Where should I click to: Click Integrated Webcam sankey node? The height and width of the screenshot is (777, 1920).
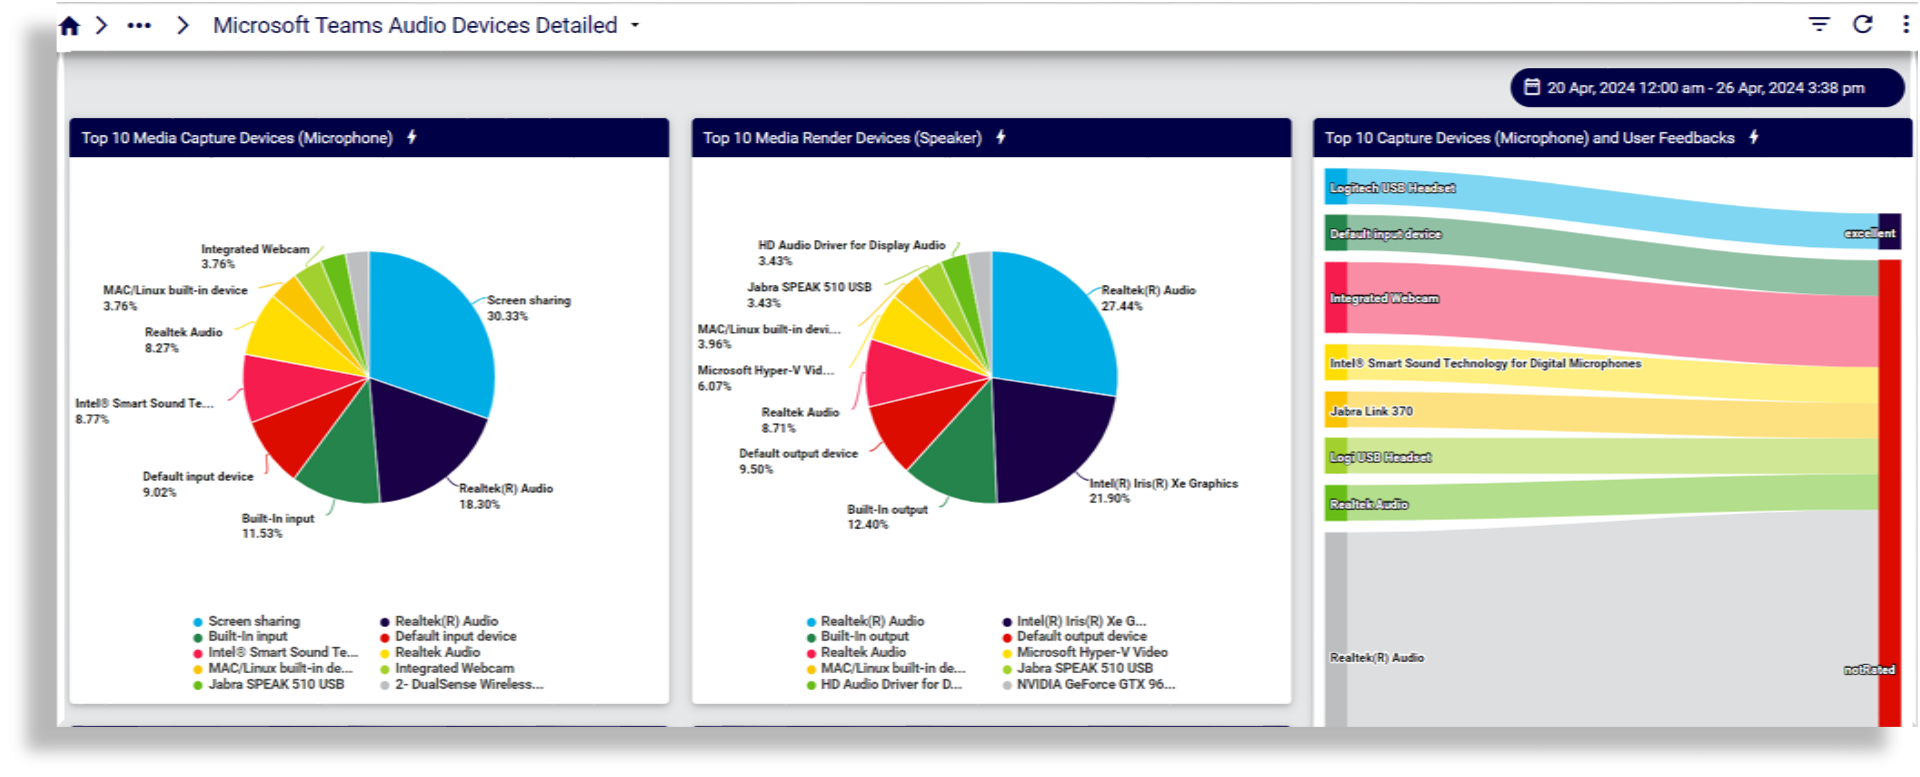(x=1336, y=297)
